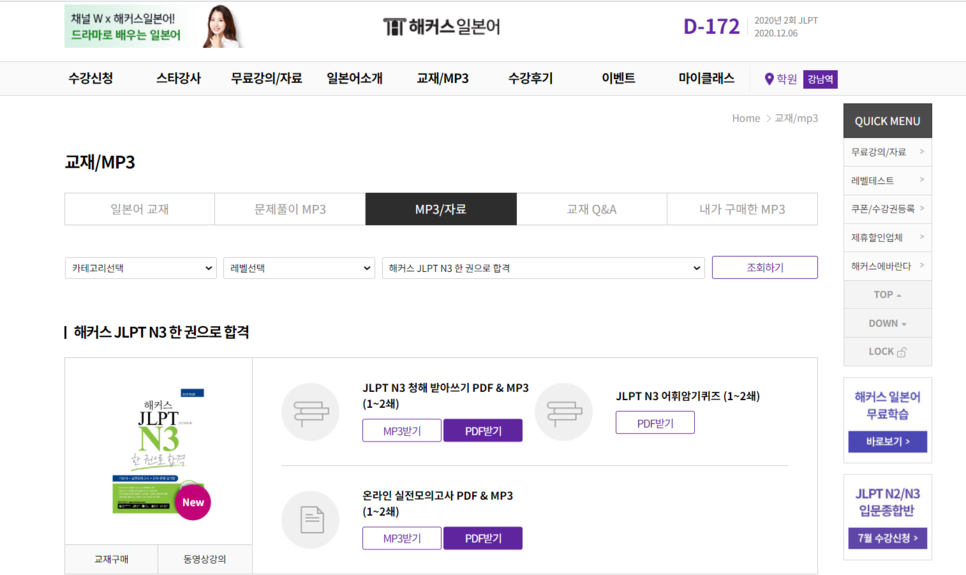The image size is (966, 575).
Task: Open the 수강신청 menu
Action: [x=91, y=78]
